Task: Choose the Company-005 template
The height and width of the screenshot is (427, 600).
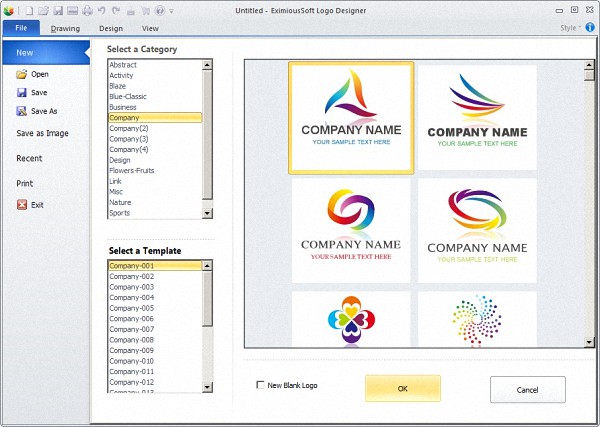Action: [x=131, y=308]
